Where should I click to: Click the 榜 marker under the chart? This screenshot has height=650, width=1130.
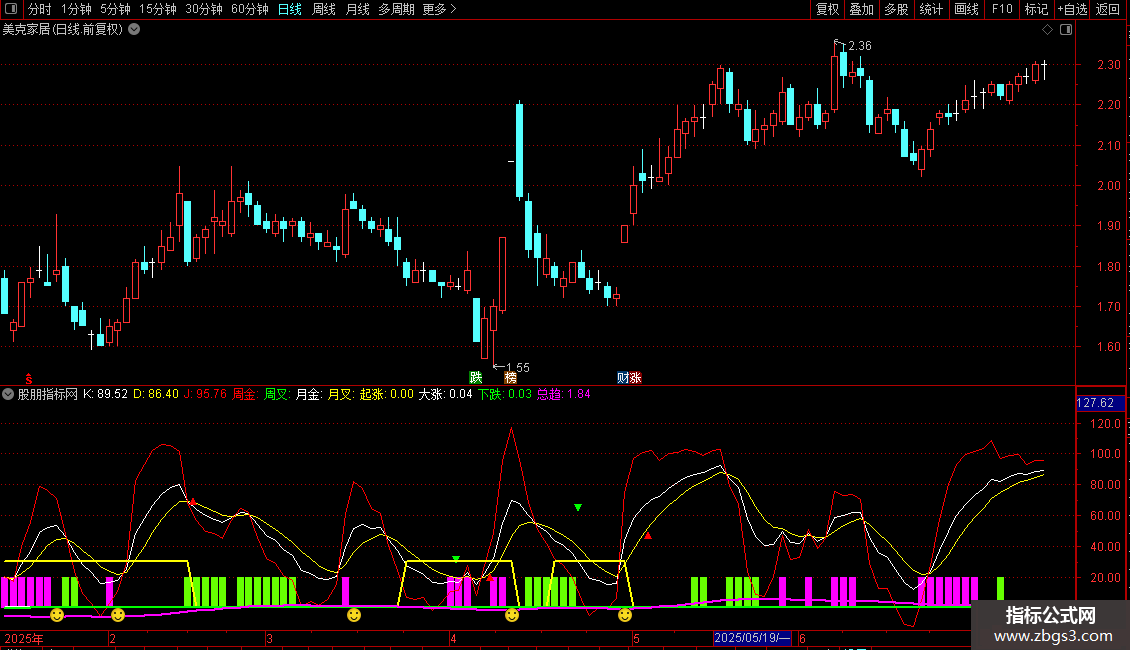(510, 378)
